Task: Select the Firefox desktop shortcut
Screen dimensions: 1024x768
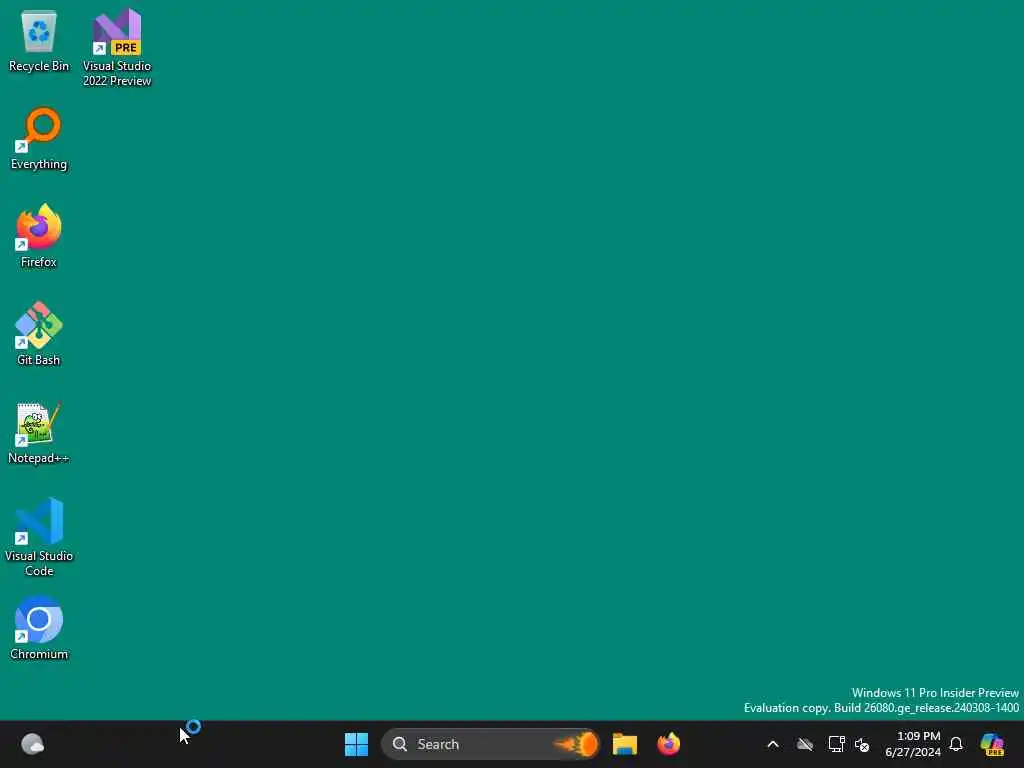Action: [39, 236]
